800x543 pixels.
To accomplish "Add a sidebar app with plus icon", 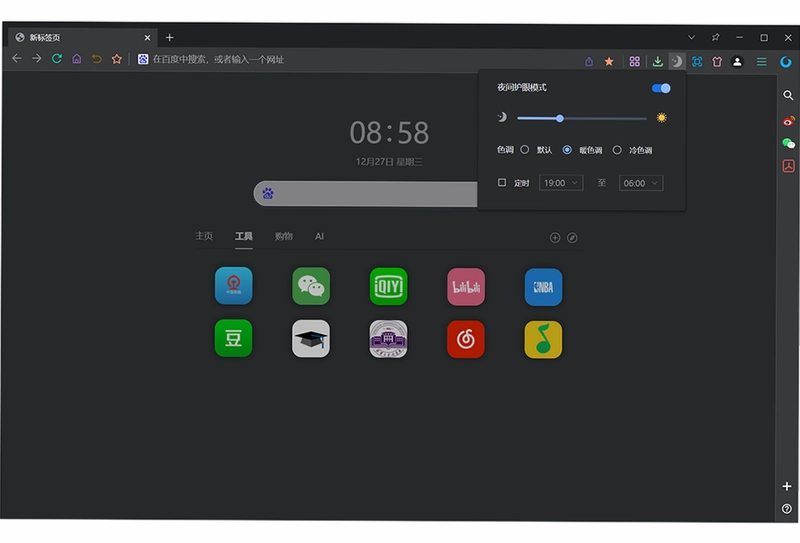I will coord(787,486).
